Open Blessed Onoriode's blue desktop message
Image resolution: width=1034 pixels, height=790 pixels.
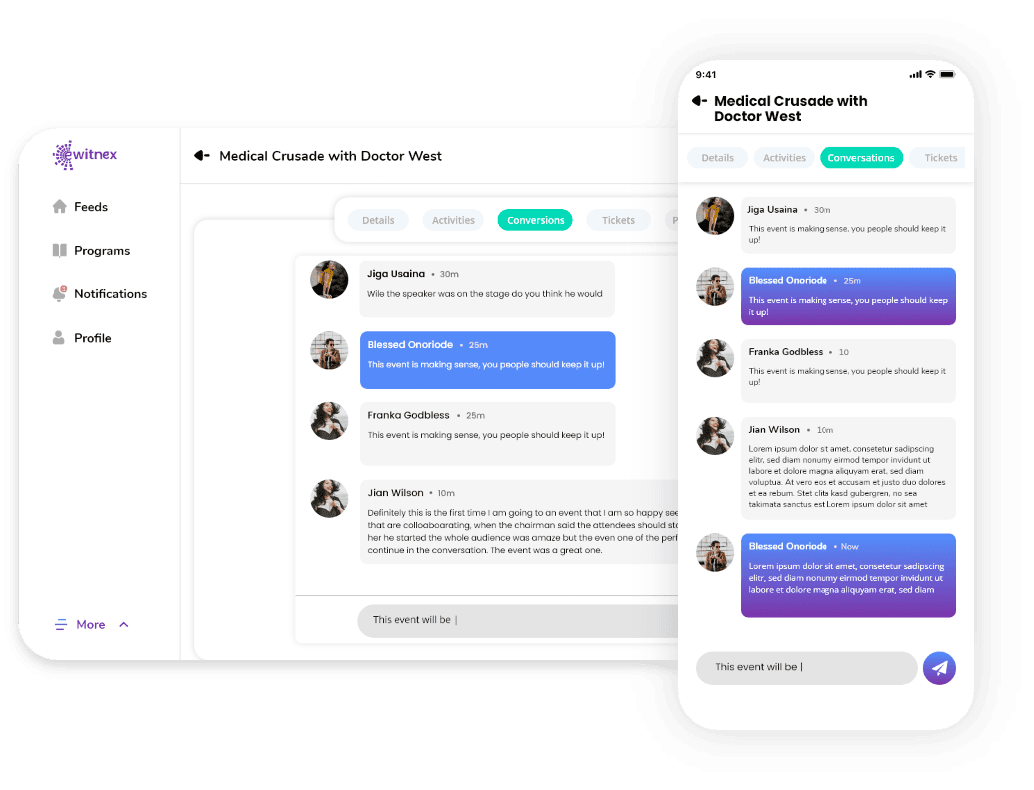pyautogui.click(x=487, y=360)
